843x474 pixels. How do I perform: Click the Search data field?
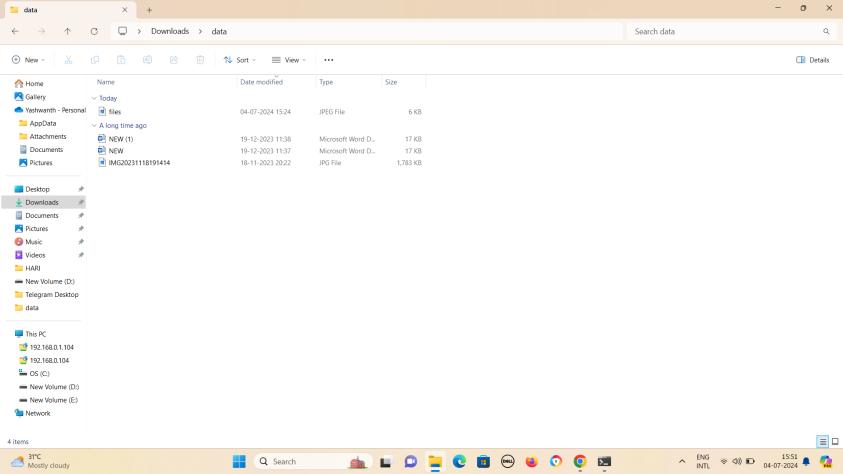(x=731, y=31)
